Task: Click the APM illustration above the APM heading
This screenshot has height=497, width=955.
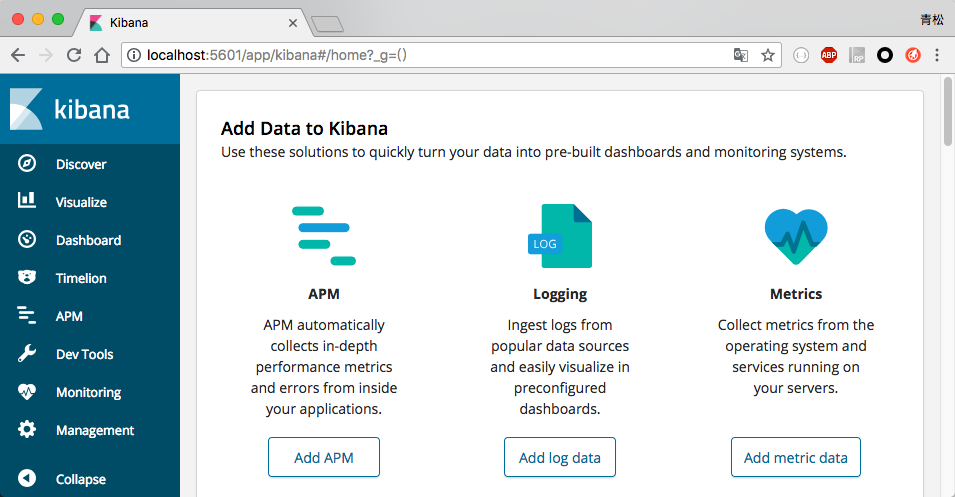Action: tap(324, 236)
